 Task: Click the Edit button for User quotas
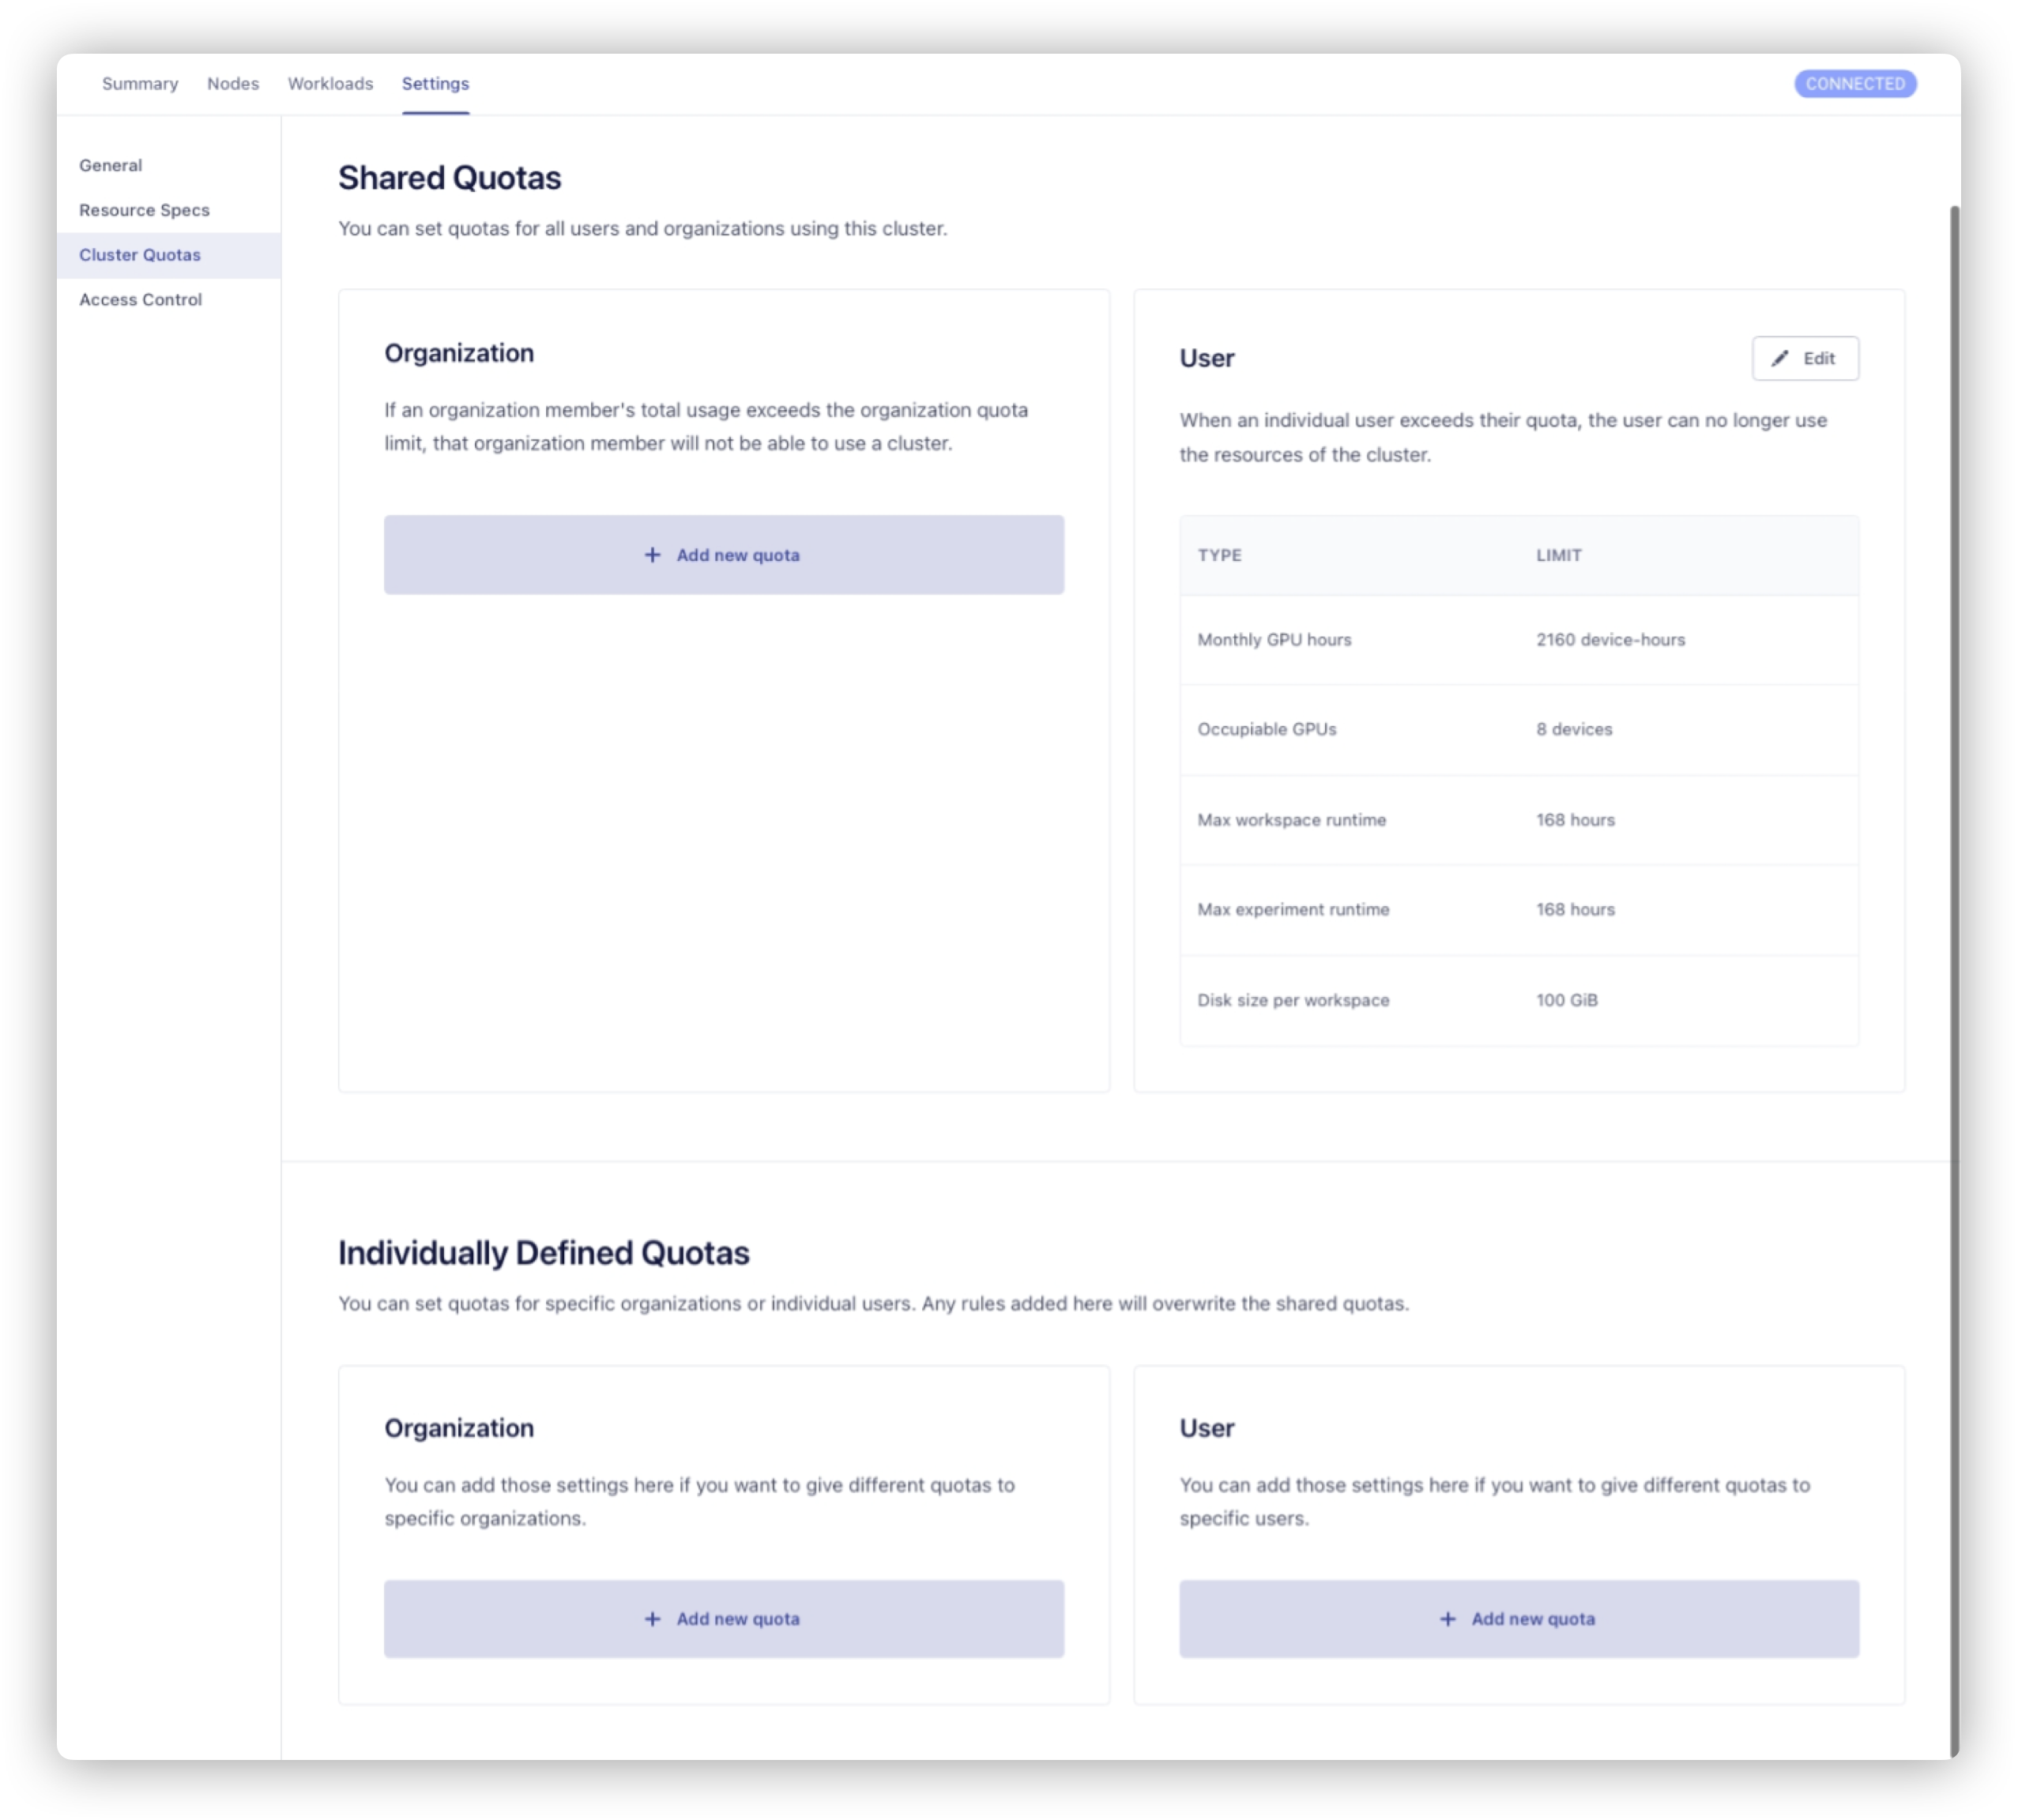(1805, 358)
